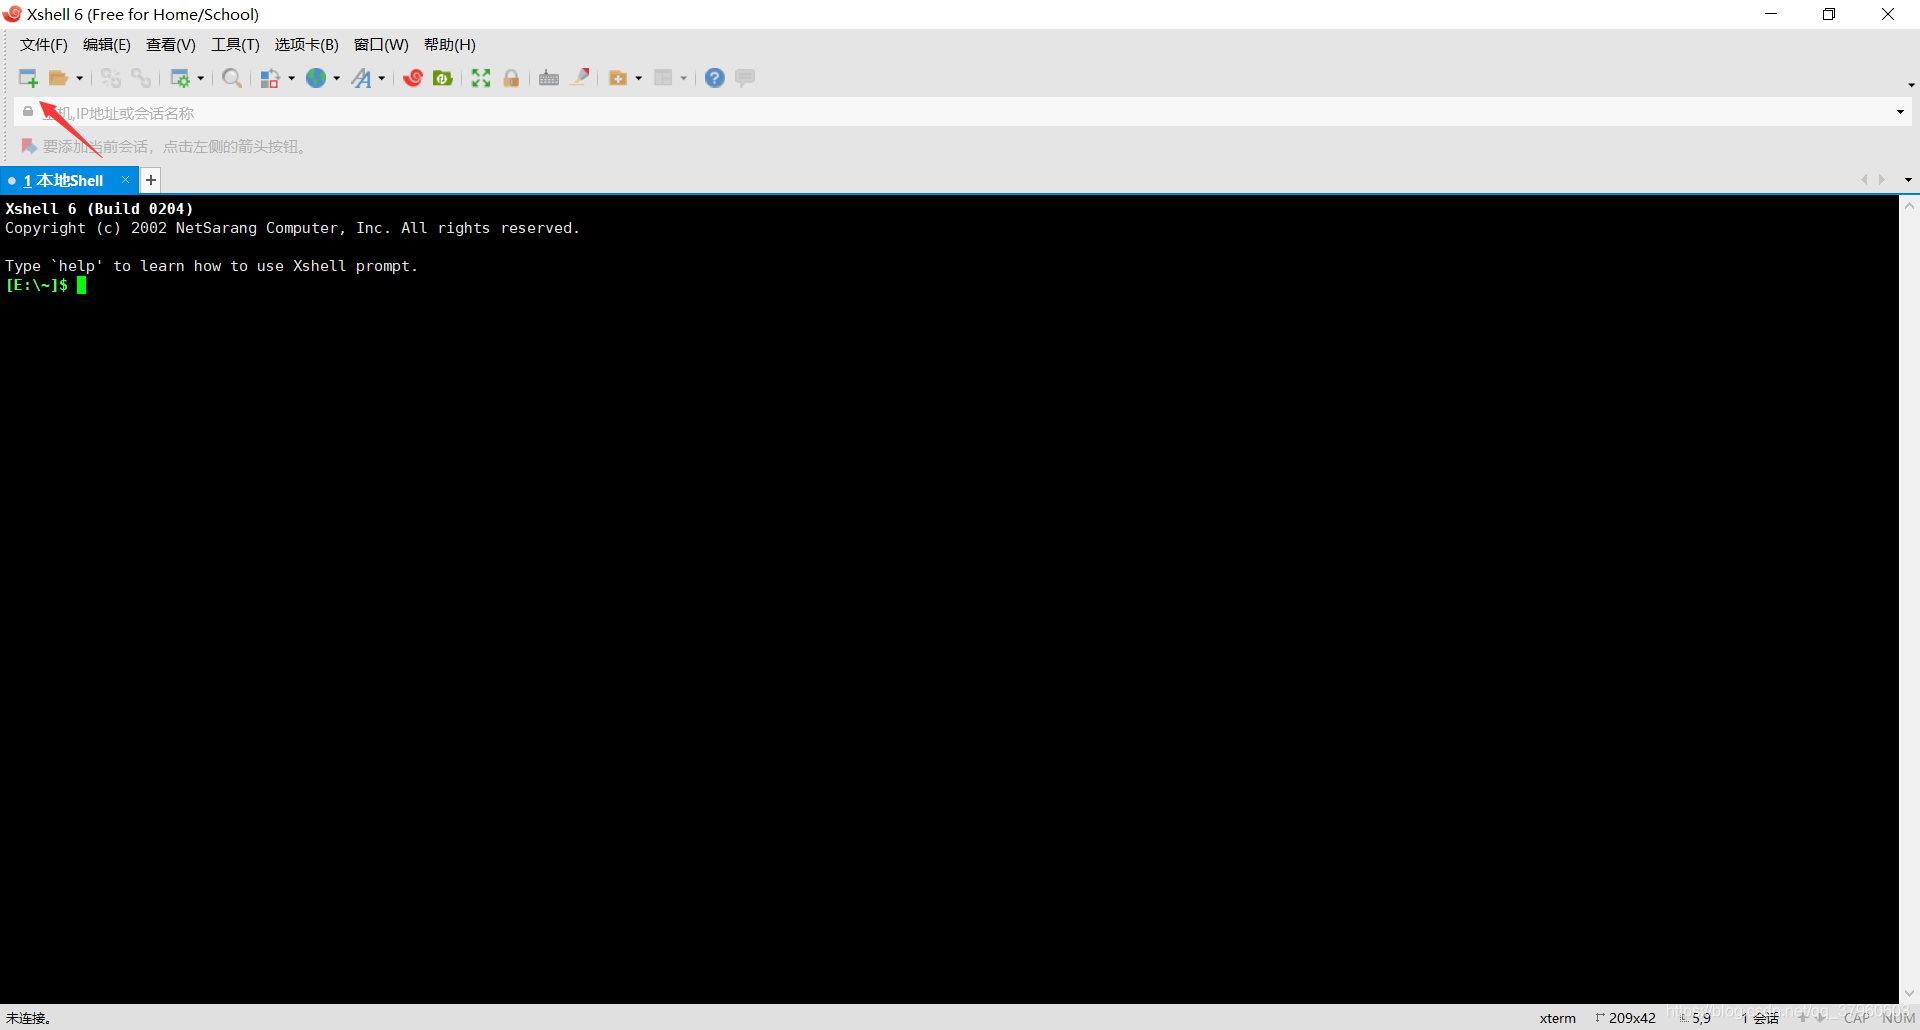The width and height of the screenshot is (1920, 1030).
Task: Click the Xshell 6 Build 0204 line
Action: (99, 209)
